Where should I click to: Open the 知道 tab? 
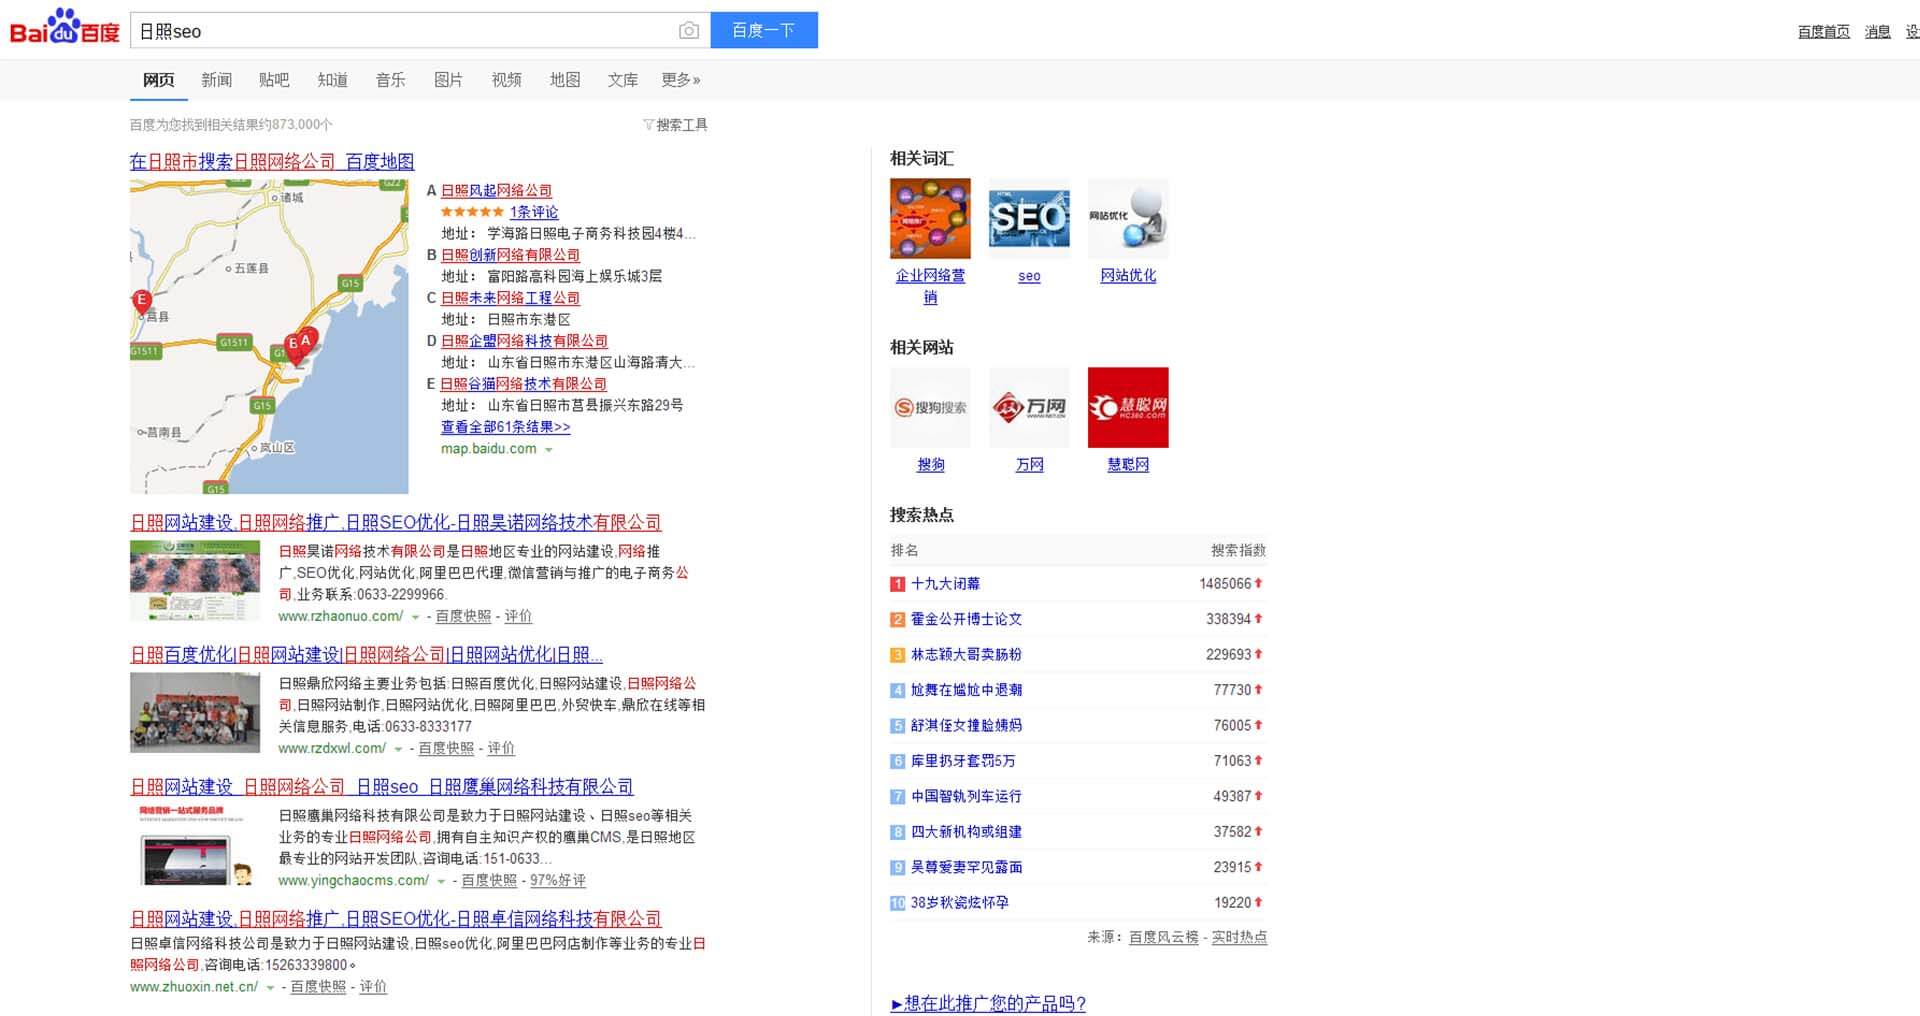click(332, 80)
